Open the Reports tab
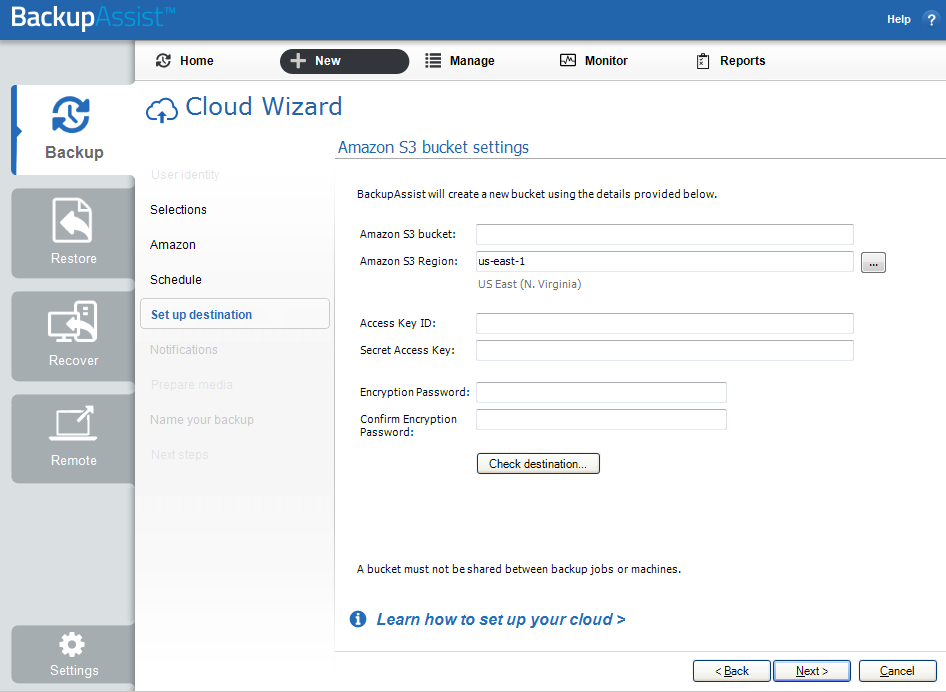The height and width of the screenshot is (692, 946). (731, 61)
